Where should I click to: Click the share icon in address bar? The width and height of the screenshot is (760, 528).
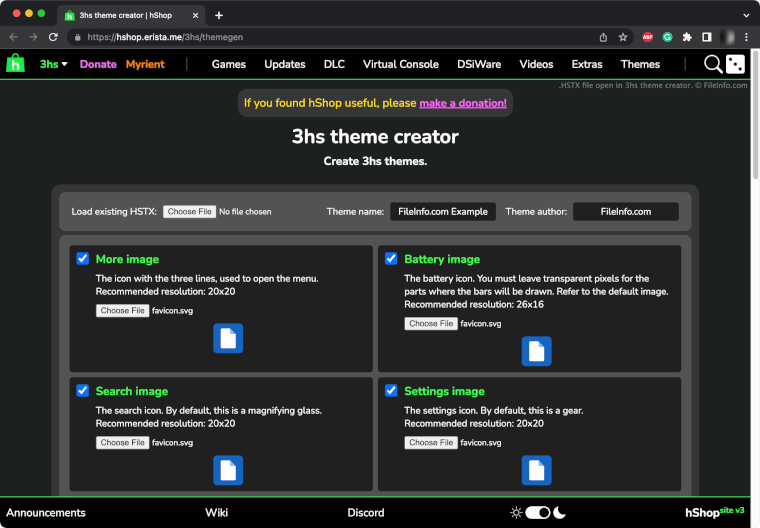603,37
